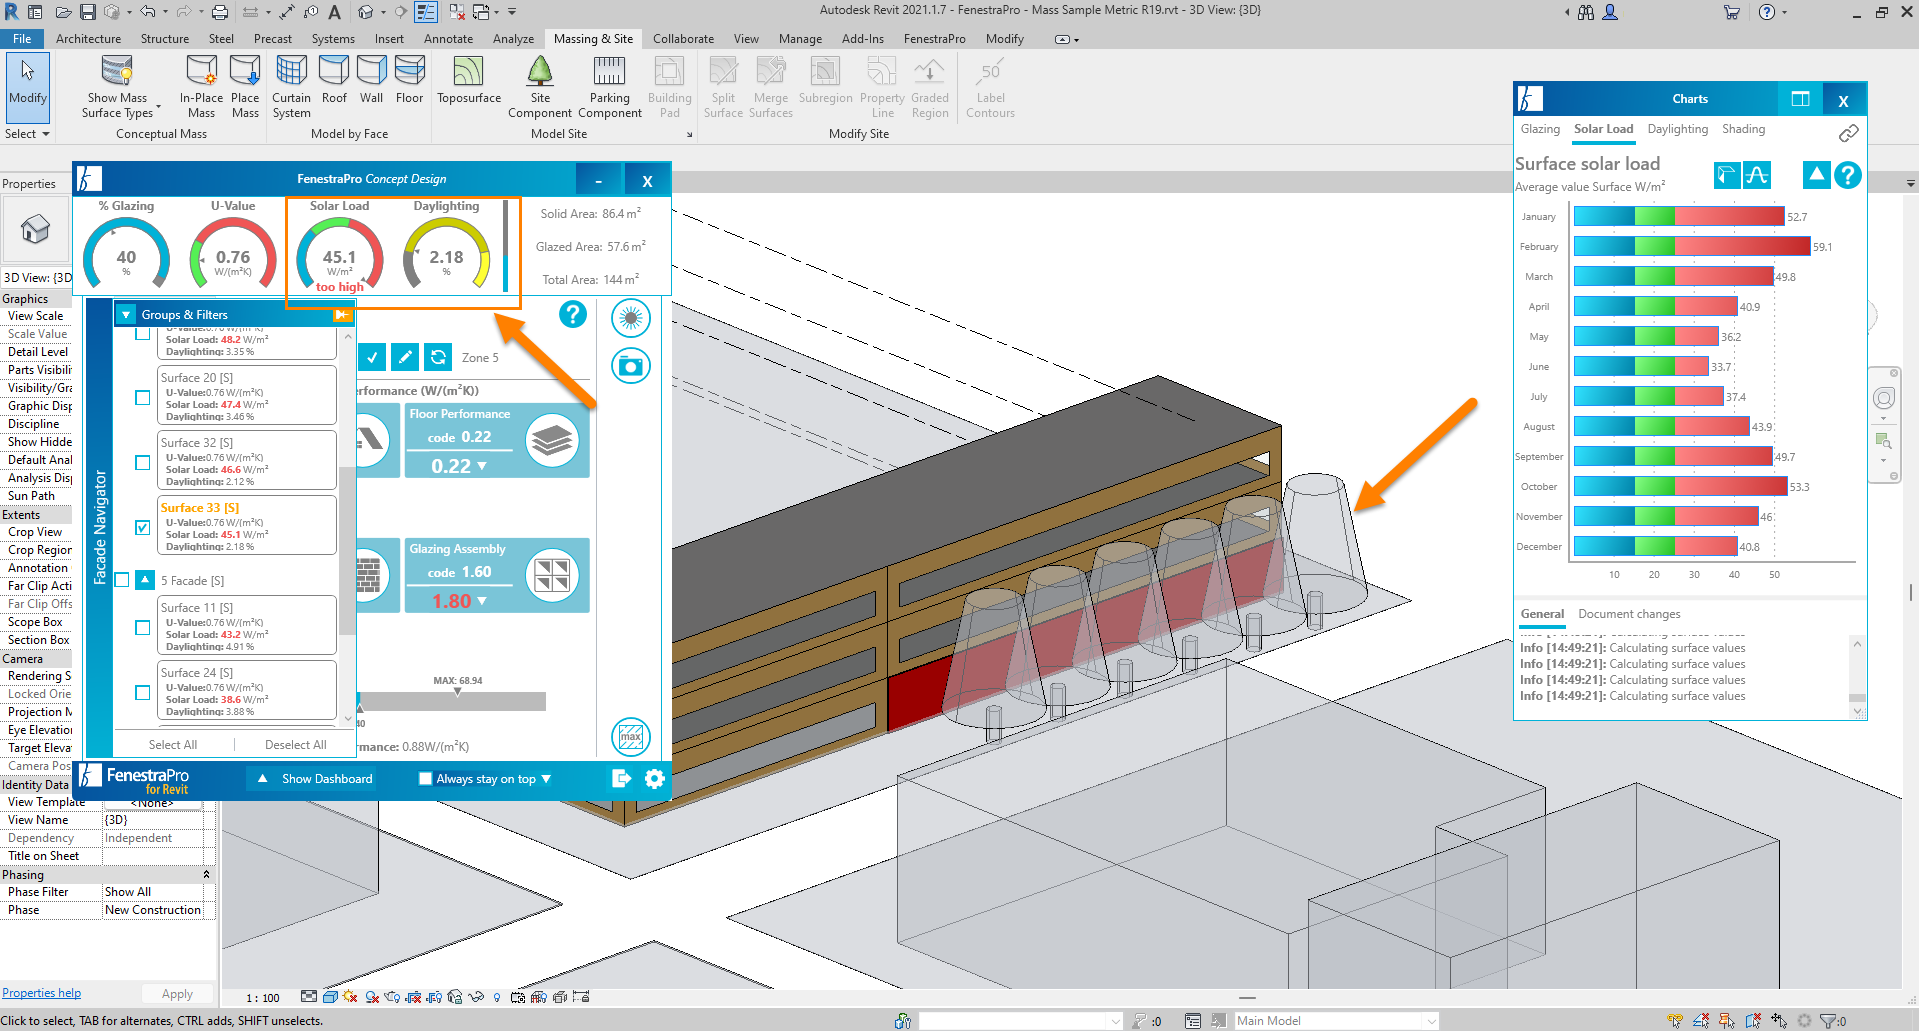
Task: Collapse the Charts panel with up triangle
Action: [x=1816, y=175]
